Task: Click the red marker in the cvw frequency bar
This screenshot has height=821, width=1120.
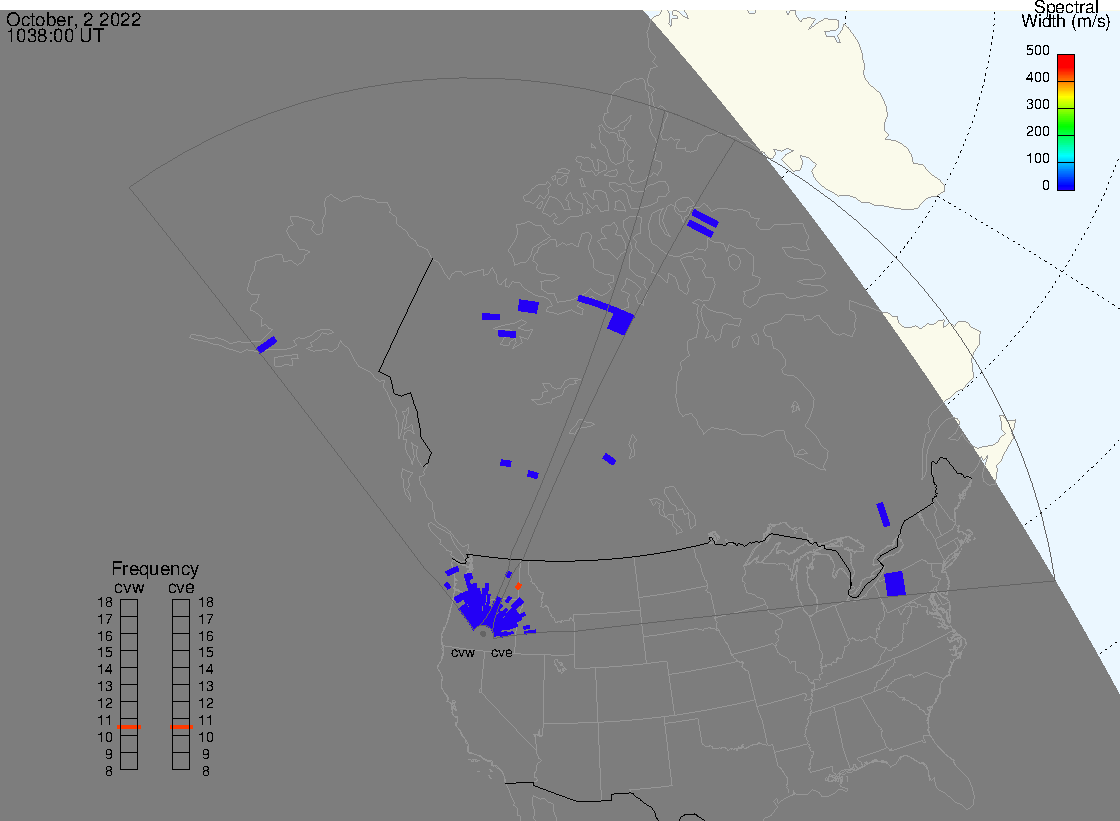Action: coord(129,727)
